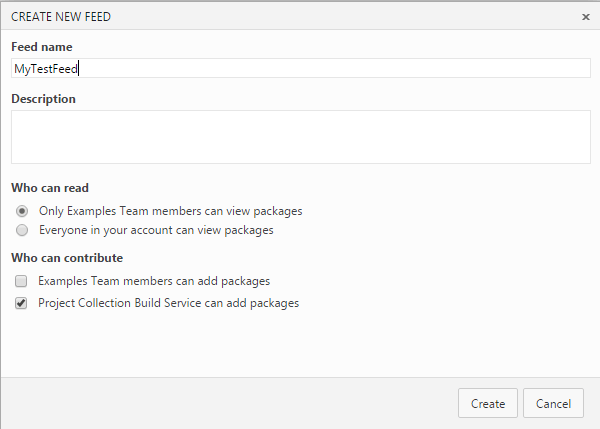This screenshot has width=600, height=429.
Task: Uncheck Project Collection Build Service checkbox
Action: pos(22,302)
